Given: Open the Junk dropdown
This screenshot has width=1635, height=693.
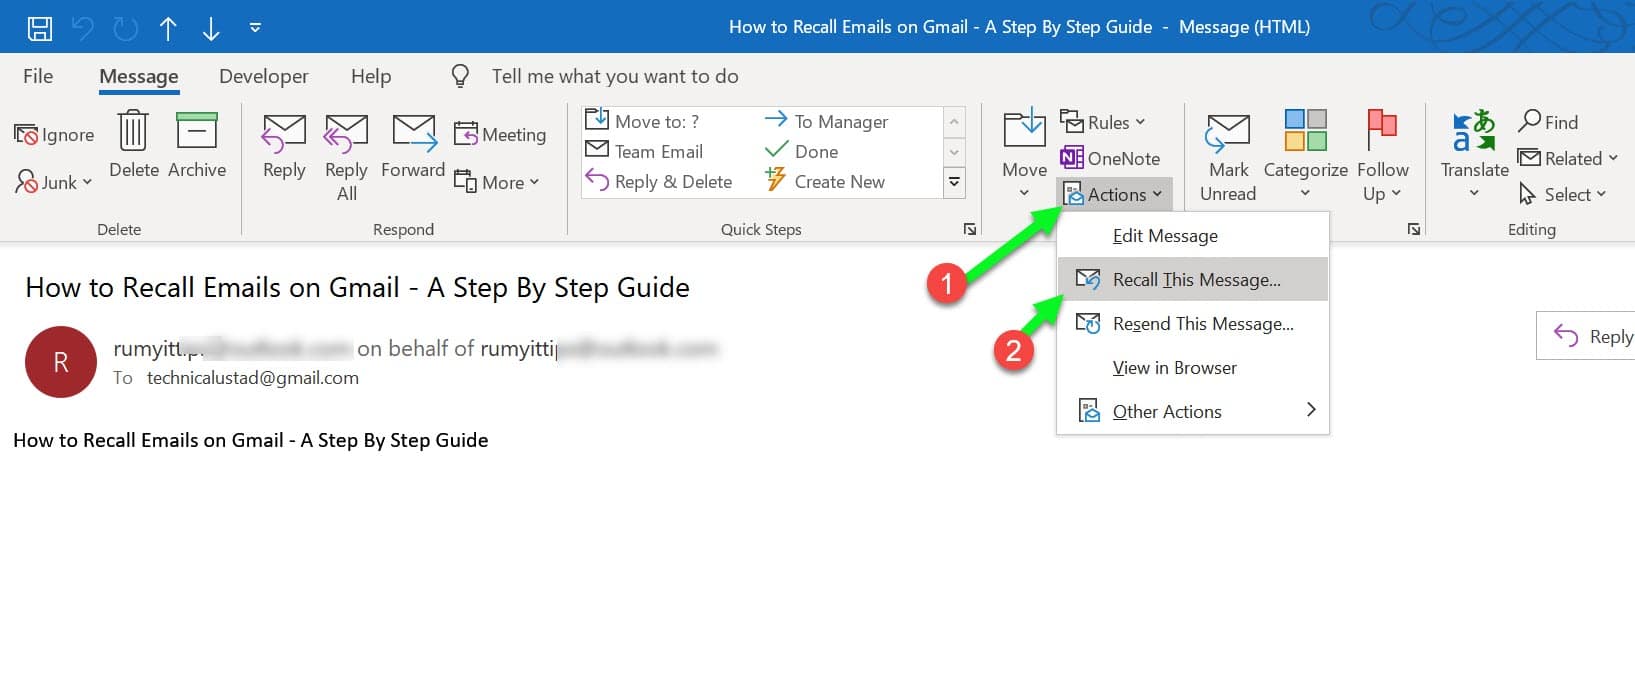Looking at the screenshot, I should click(54, 182).
